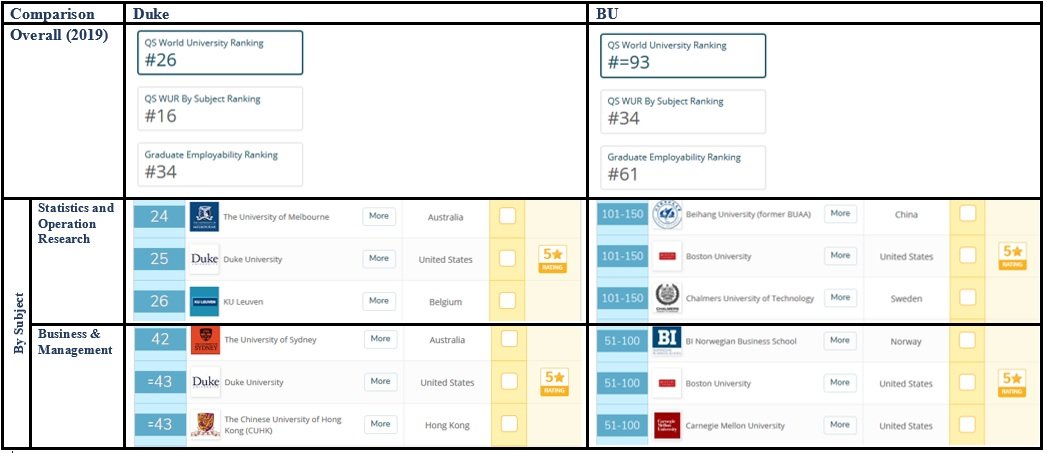The width and height of the screenshot is (1047, 453).
Task: Select BU's Graduate Employability Ranking #61 card
Action: pyautogui.click(x=684, y=167)
